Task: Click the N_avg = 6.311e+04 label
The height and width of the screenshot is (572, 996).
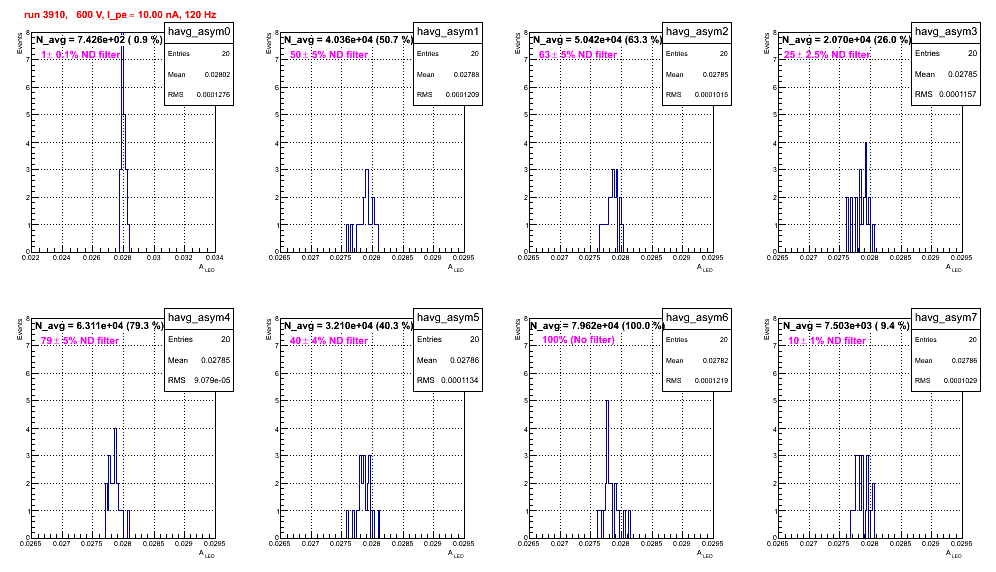Action: 98,326
